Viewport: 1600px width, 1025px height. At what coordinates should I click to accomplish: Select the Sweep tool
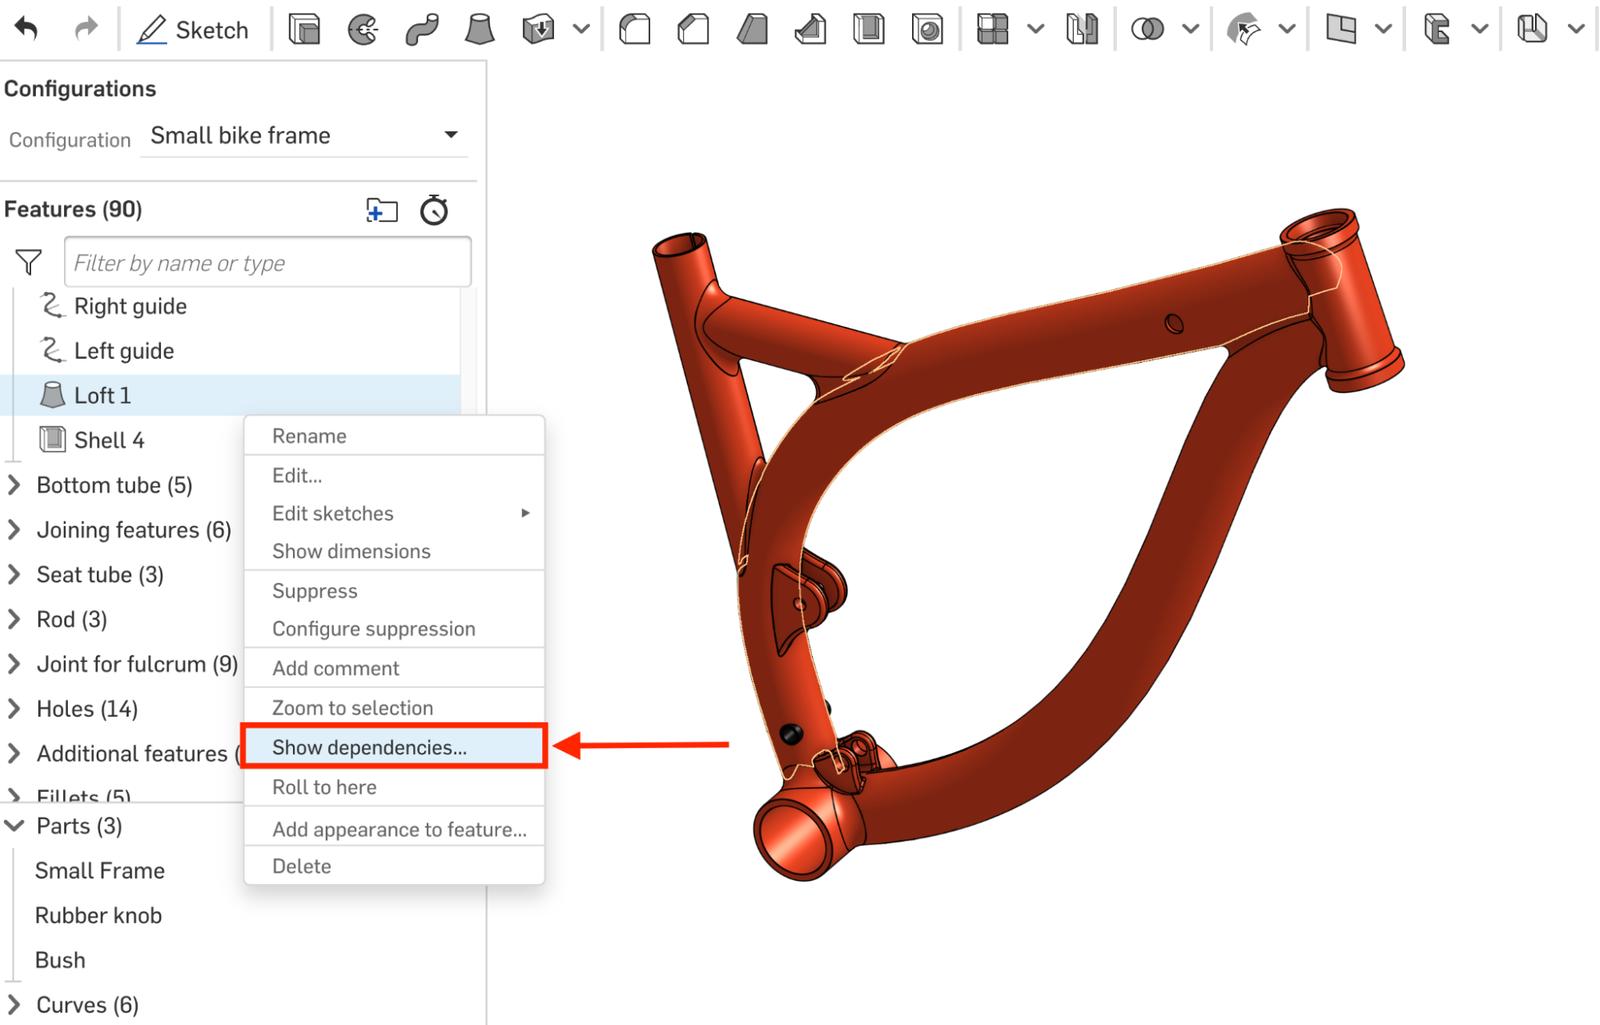pos(421,30)
